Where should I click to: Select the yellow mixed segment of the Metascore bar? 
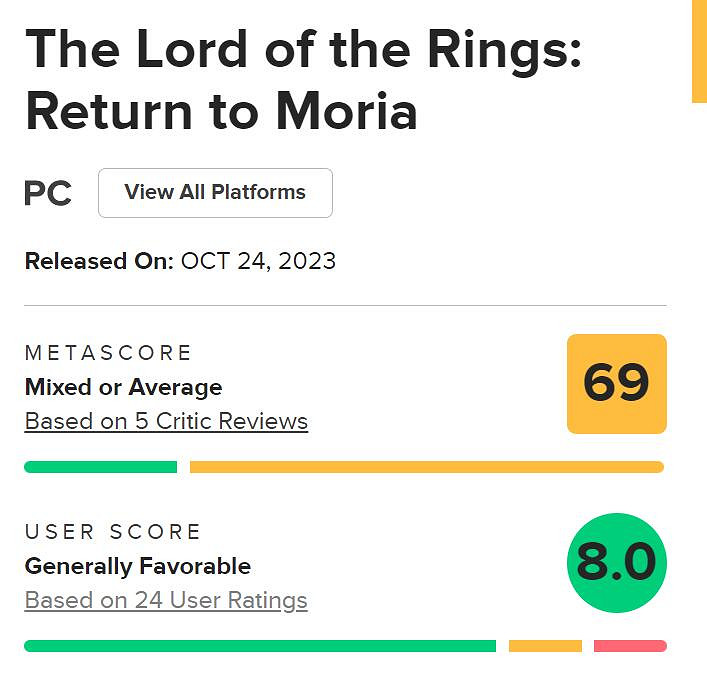[426, 467]
